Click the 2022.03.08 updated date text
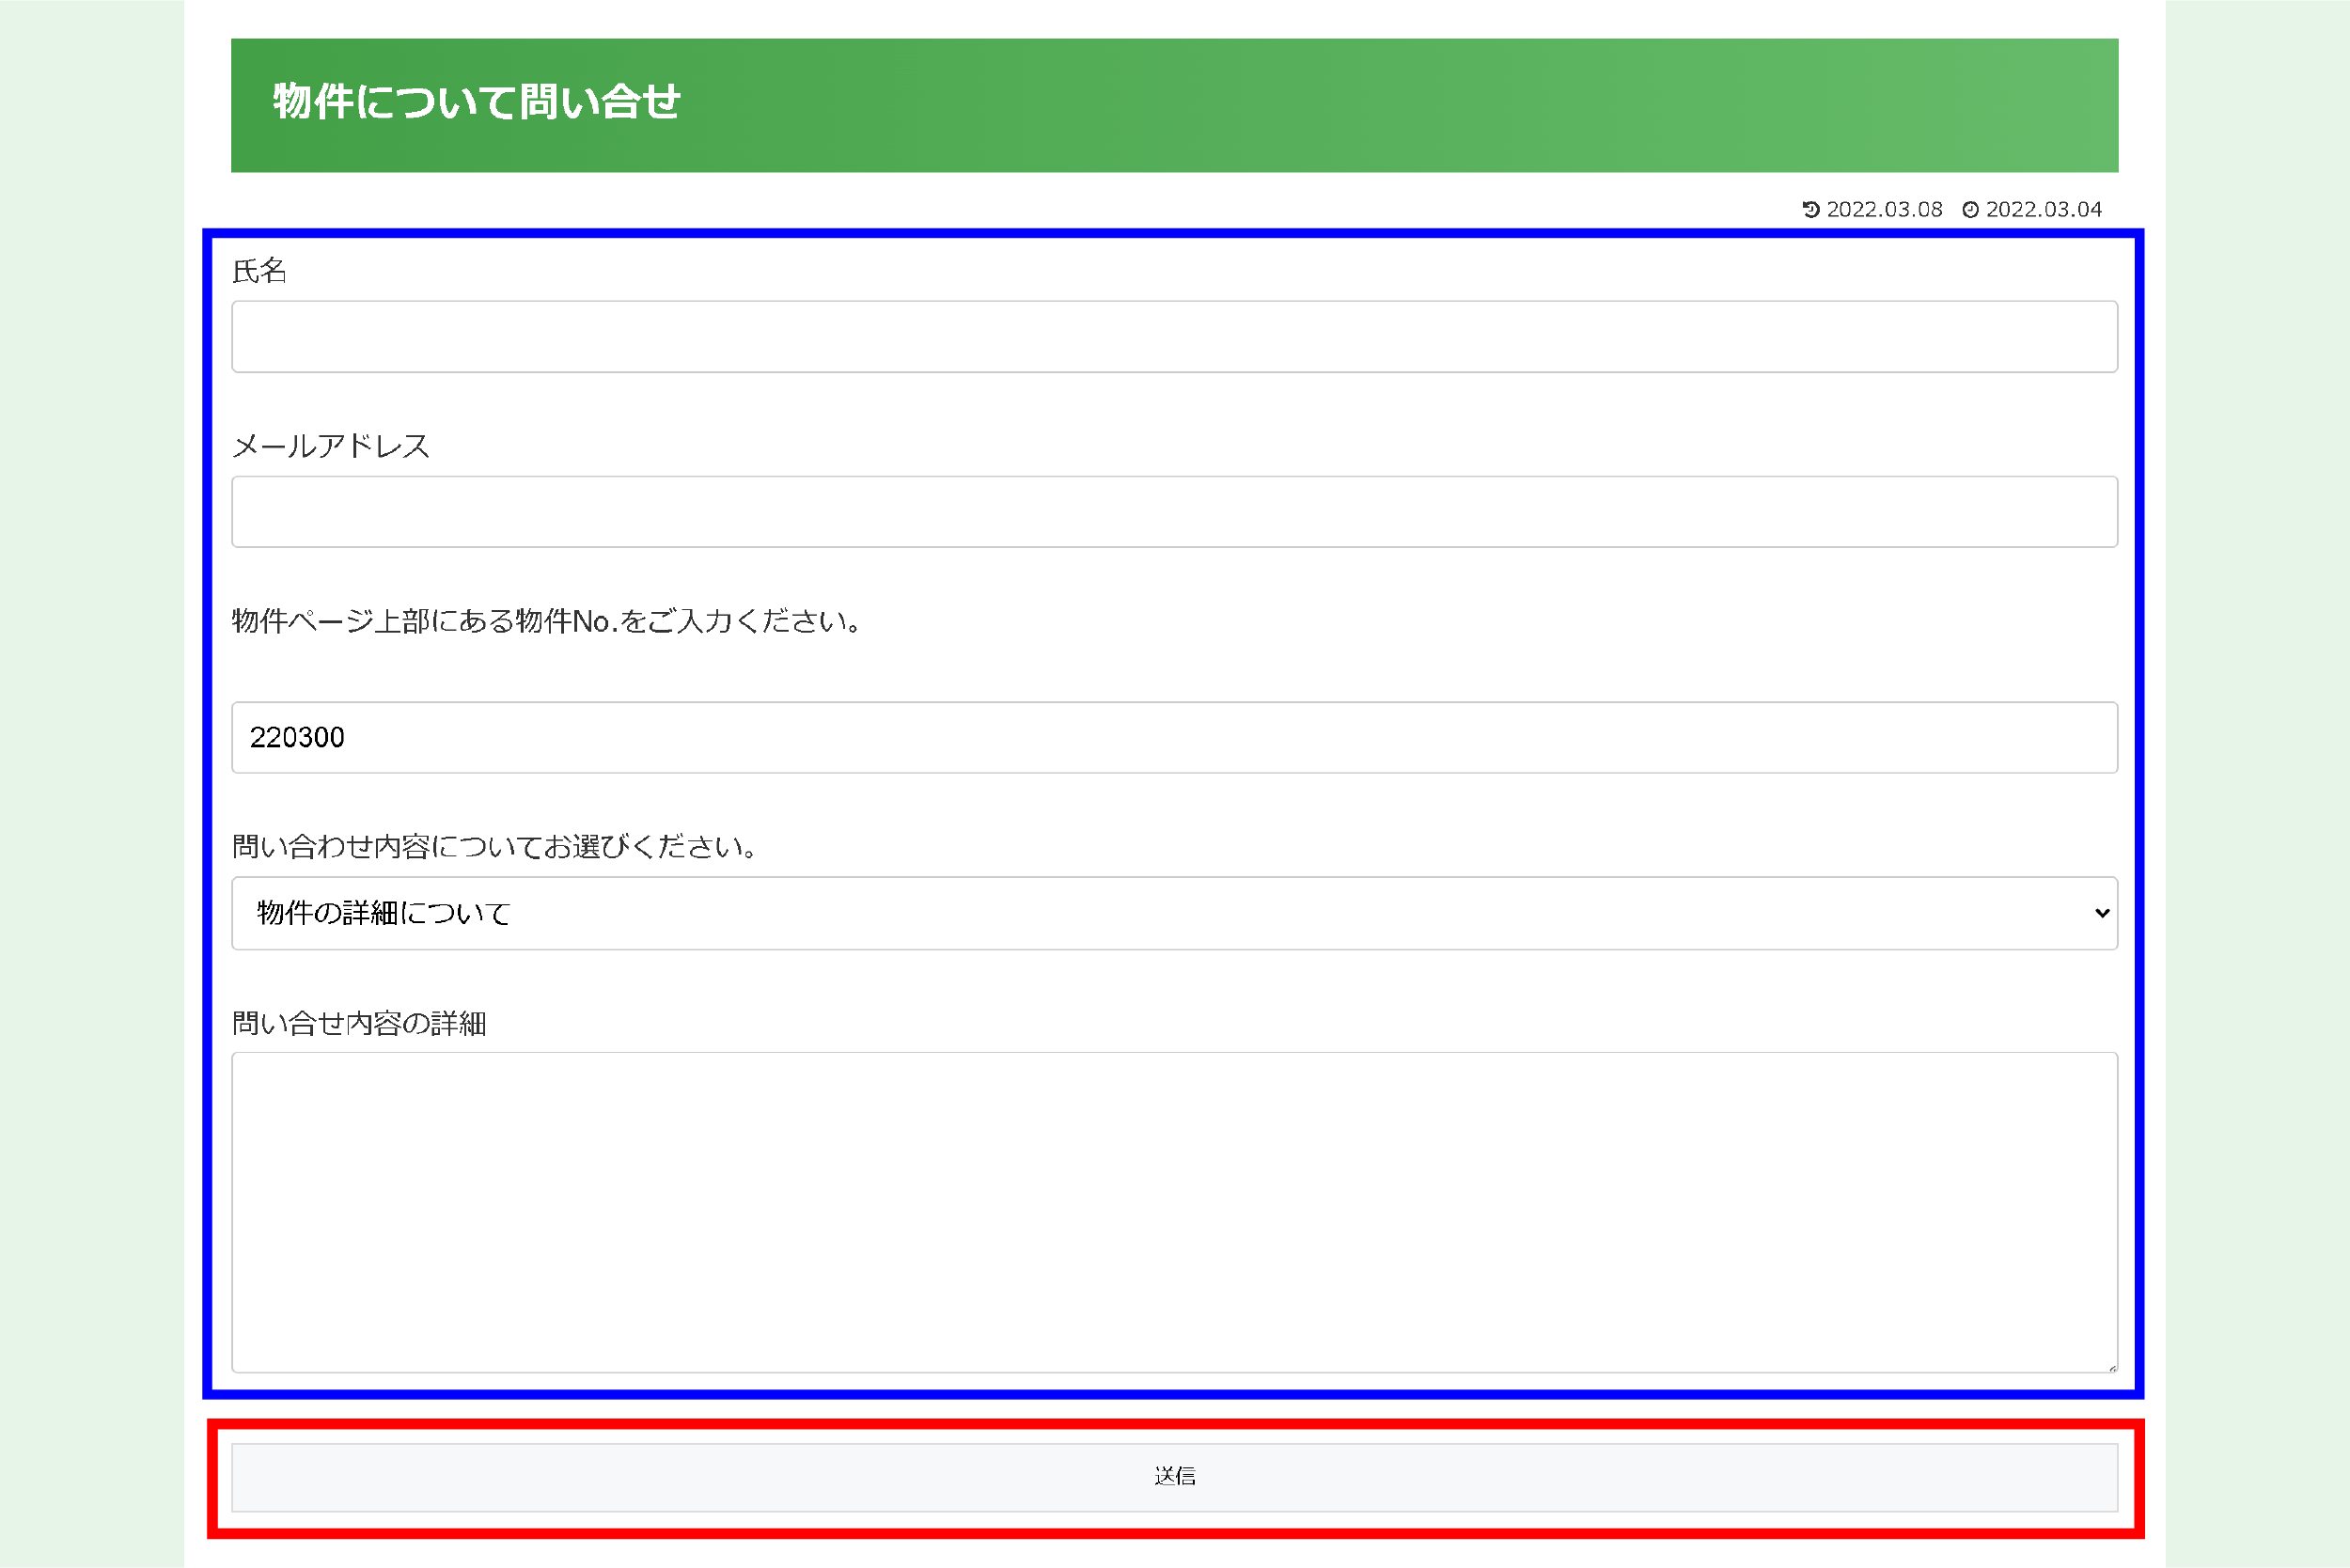This screenshot has height=1568, width=2350. point(1884,209)
